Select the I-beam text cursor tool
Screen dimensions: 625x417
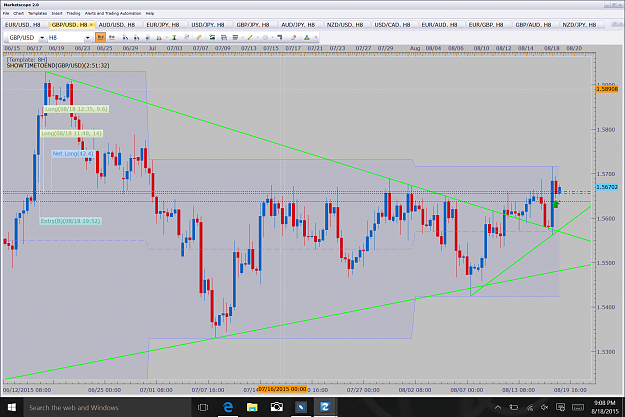click(174, 37)
